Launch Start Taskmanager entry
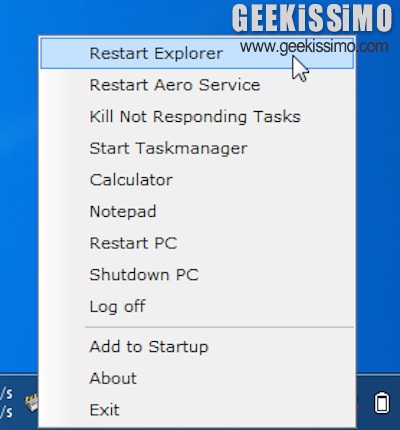The width and height of the screenshot is (400, 430). pos(197,148)
